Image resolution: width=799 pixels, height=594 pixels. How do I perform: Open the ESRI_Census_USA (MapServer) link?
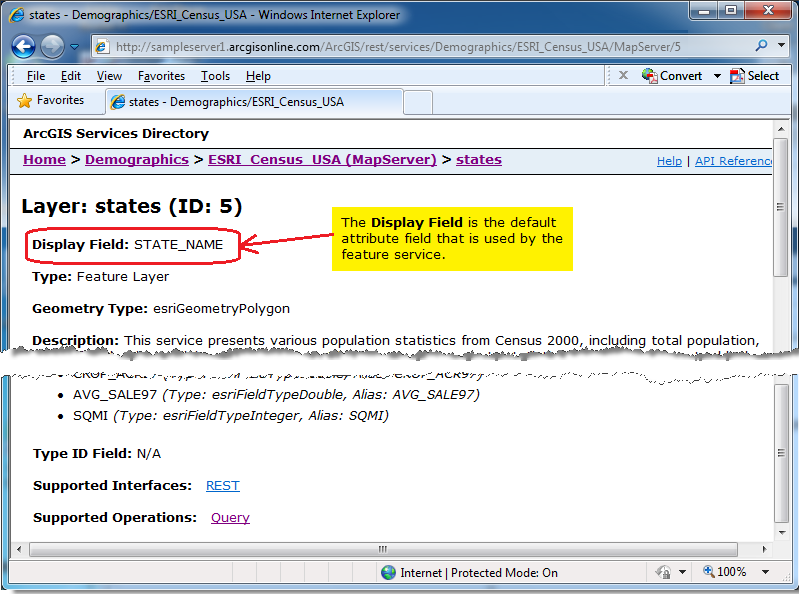[322, 159]
